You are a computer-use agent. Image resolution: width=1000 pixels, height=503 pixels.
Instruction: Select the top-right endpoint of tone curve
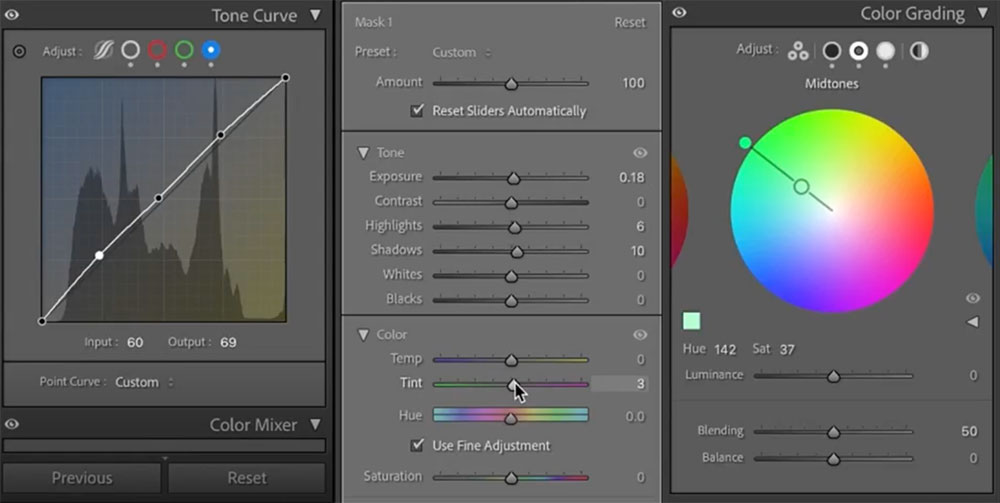285,78
